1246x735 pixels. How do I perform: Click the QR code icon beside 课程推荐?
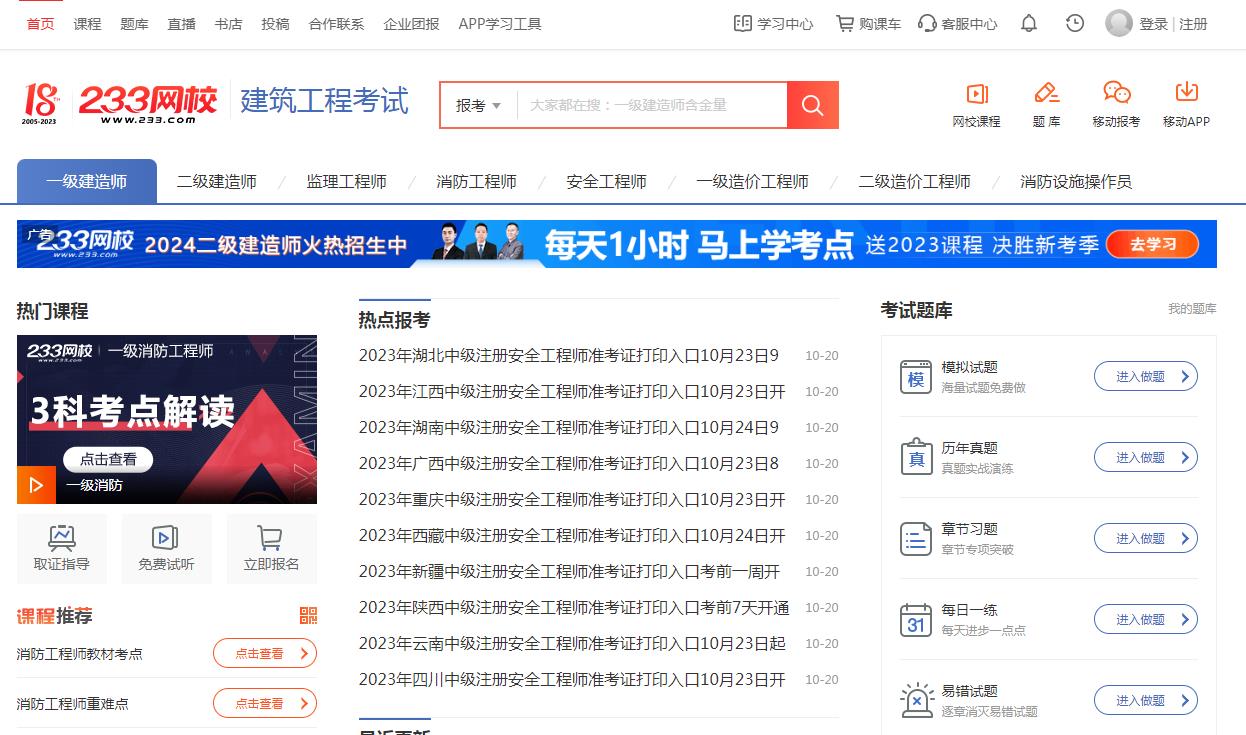[x=308, y=615]
